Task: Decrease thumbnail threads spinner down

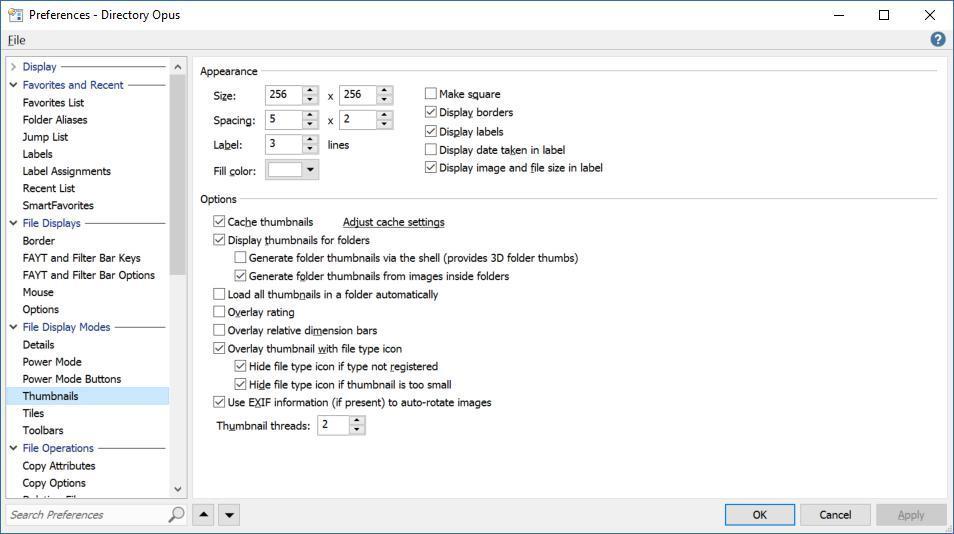Action: pyautogui.click(x=357, y=429)
